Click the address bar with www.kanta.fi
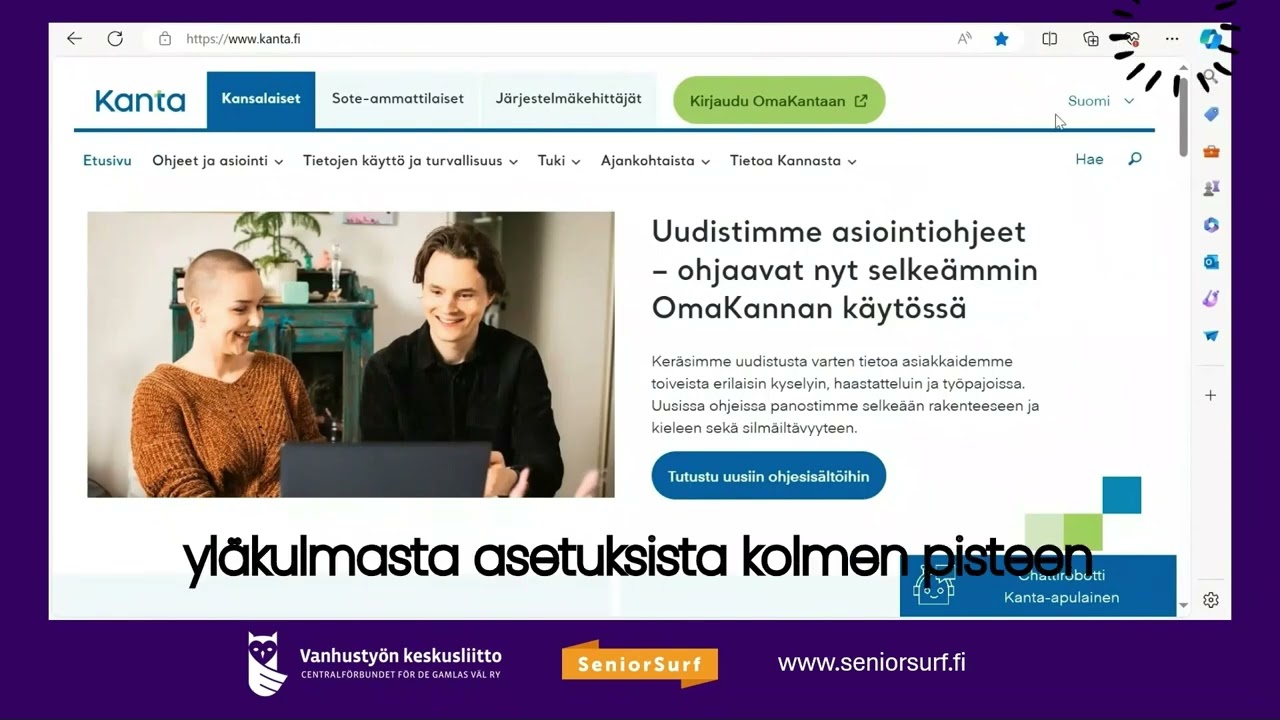 coord(560,39)
